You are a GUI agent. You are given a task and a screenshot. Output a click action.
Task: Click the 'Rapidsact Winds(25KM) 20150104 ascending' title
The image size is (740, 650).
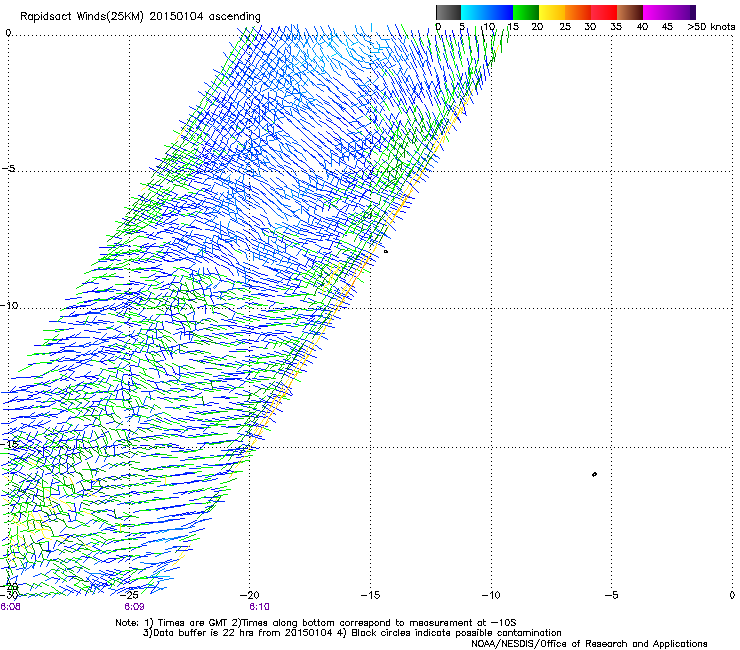pos(140,17)
